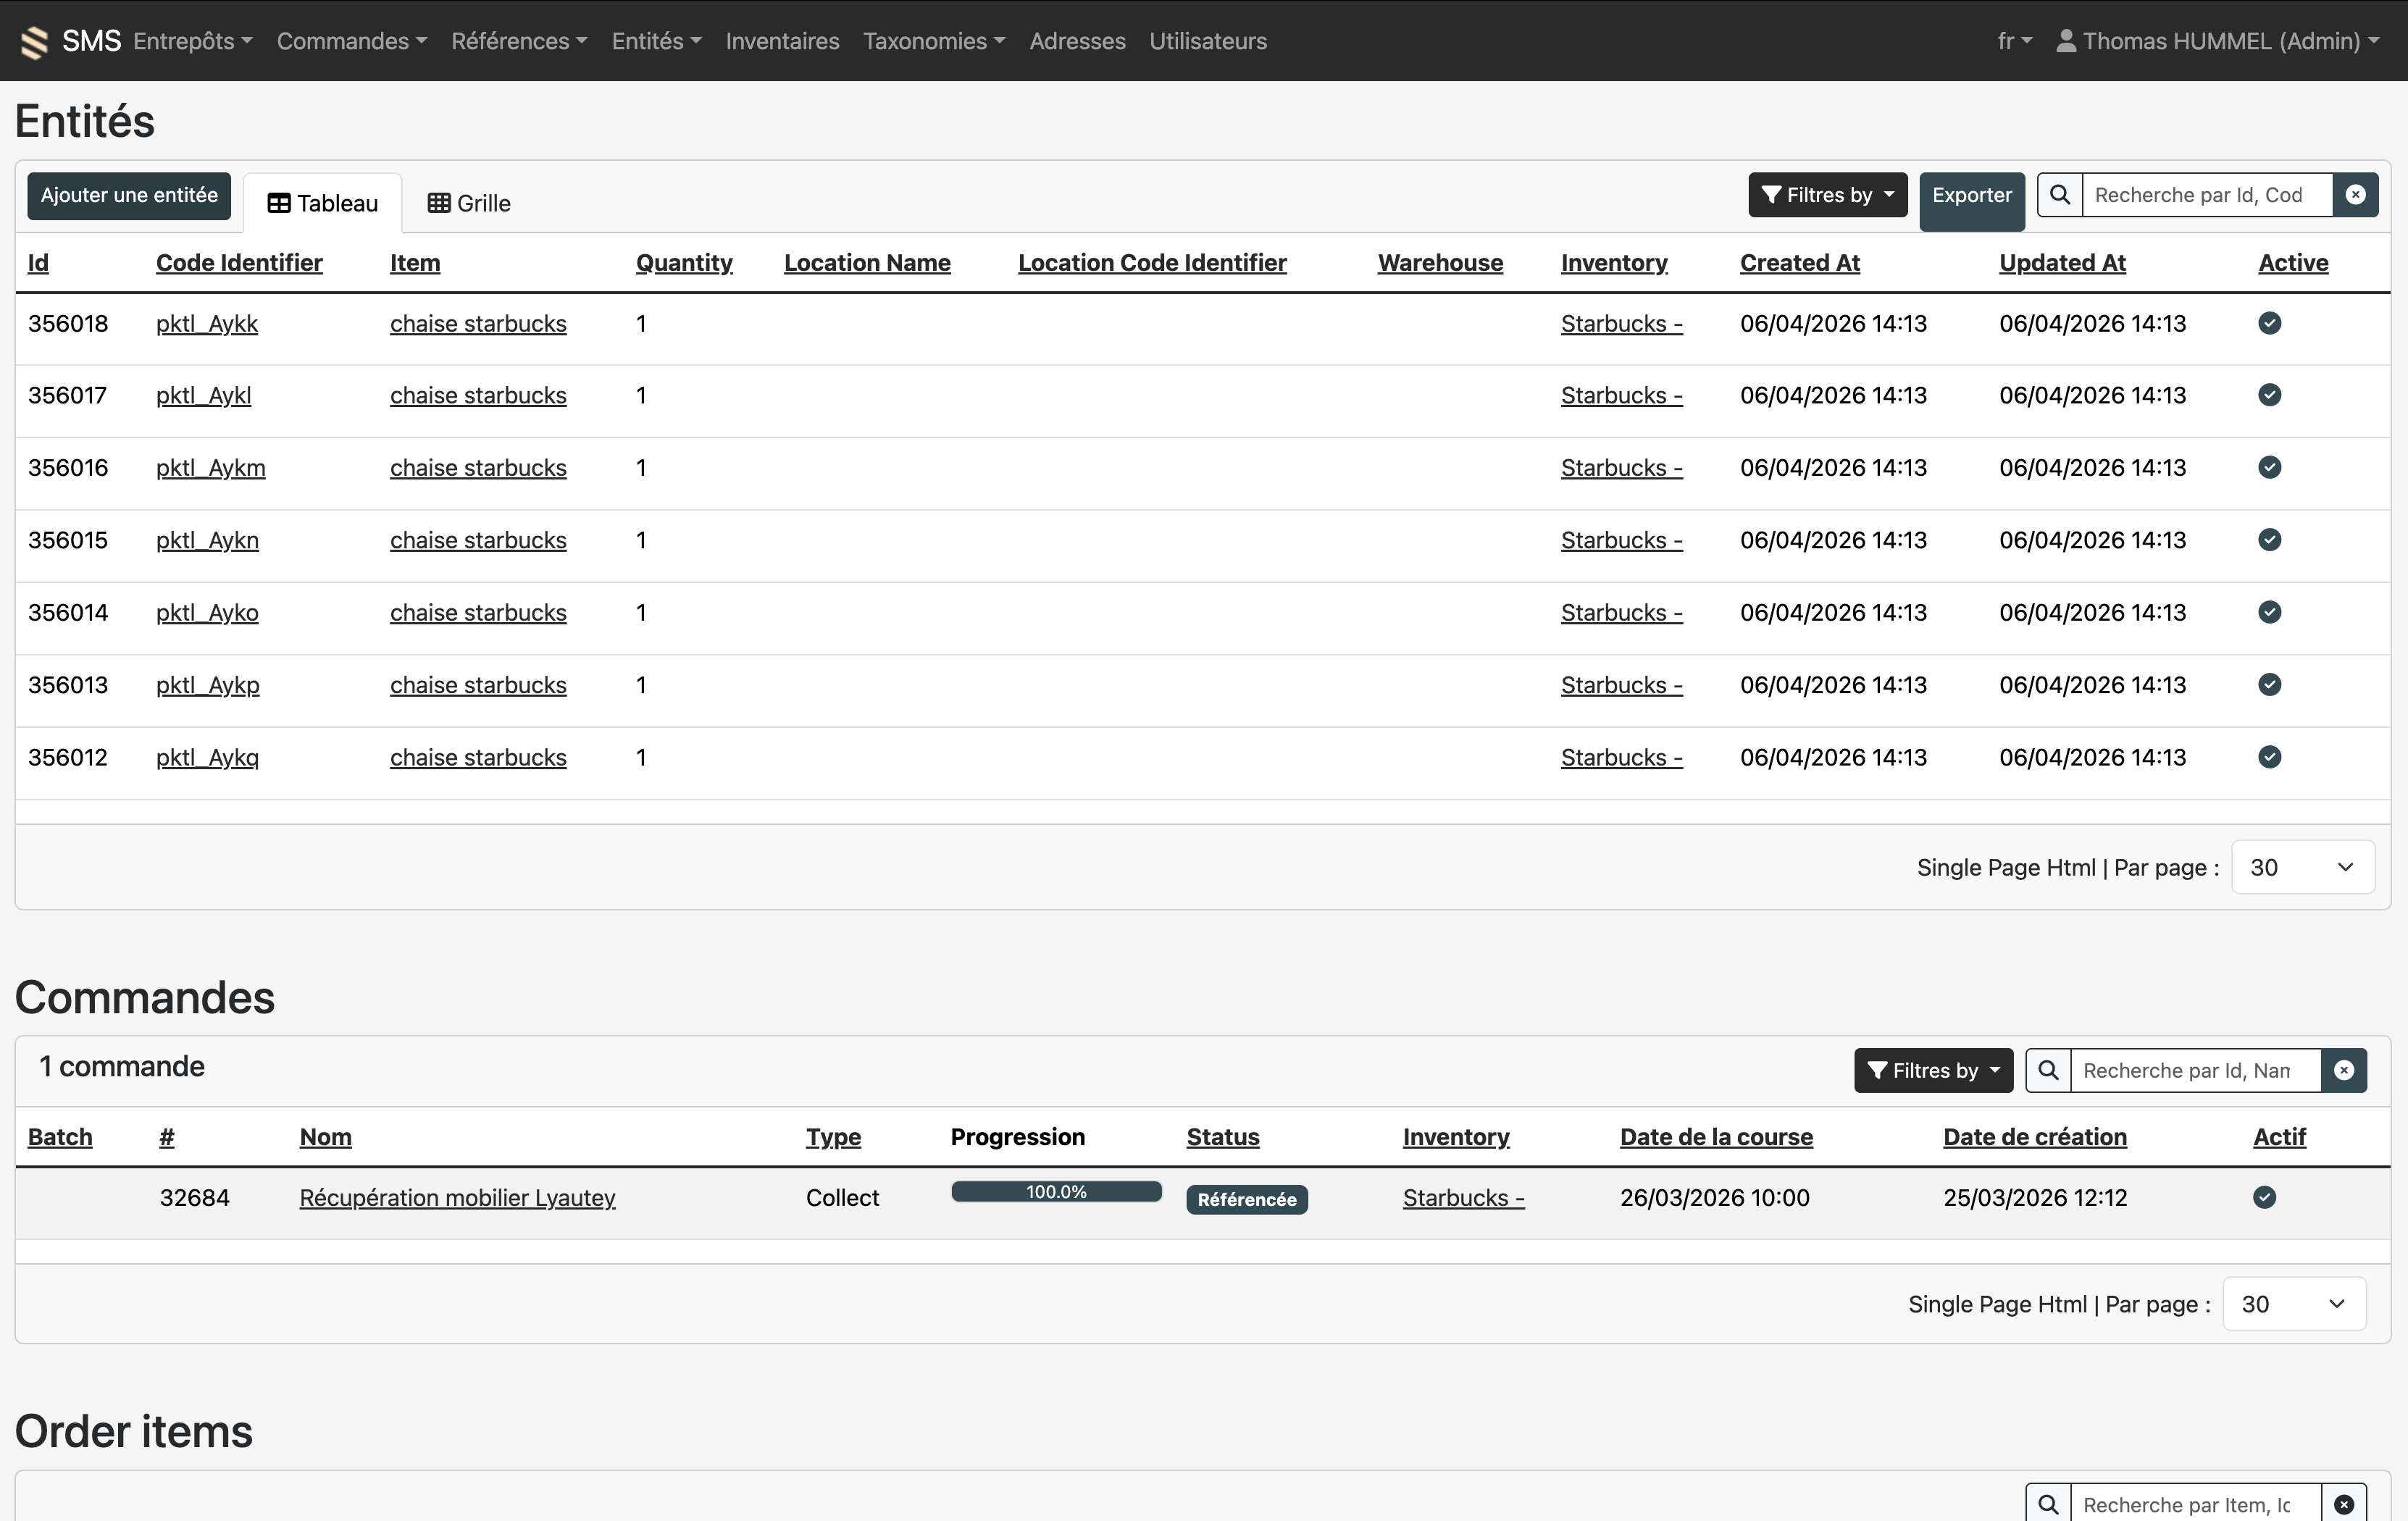
Task: Clear the Order items search with the x icon
Action: tap(2344, 1503)
